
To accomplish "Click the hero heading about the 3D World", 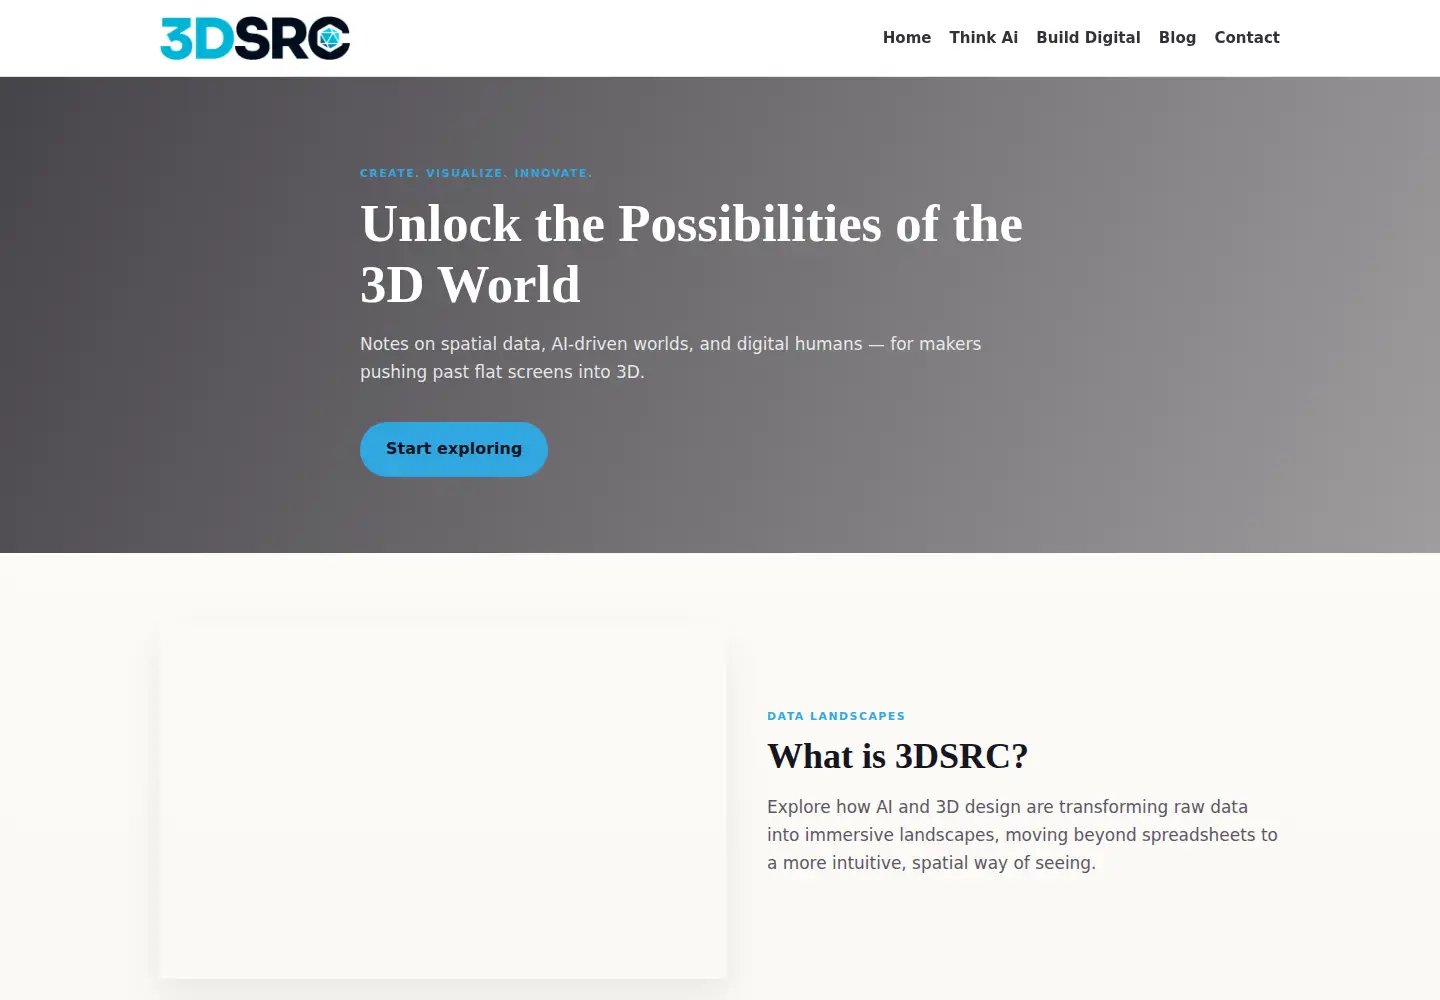I will tap(691, 254).
